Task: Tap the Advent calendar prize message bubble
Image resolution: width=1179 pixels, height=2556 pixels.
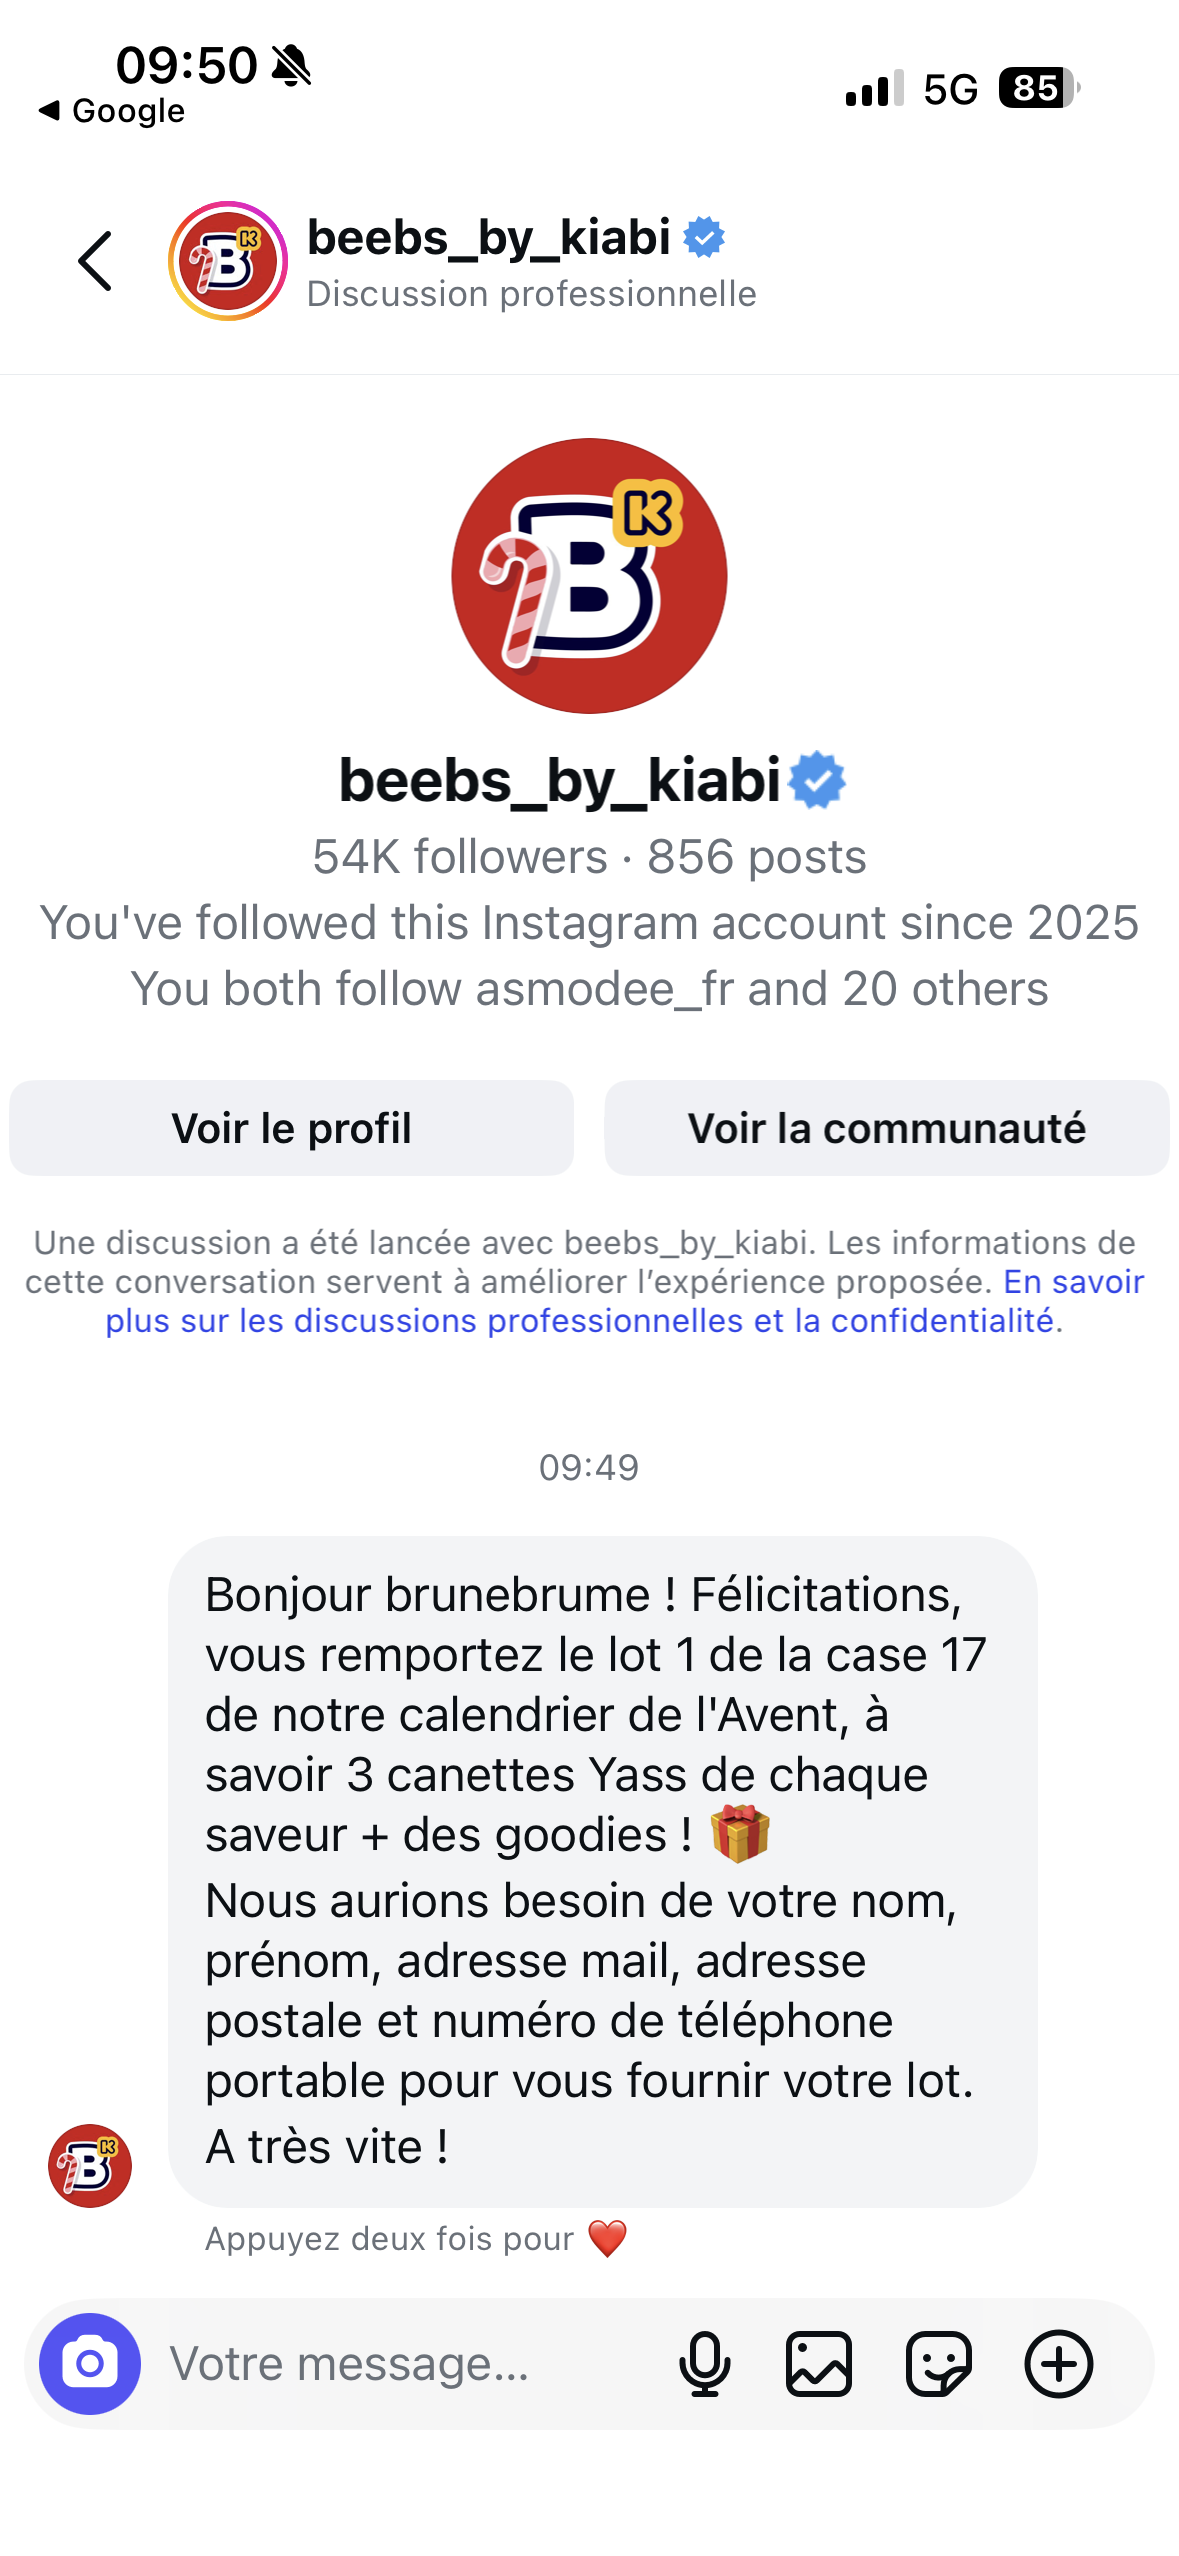Action: click(x=602, y=1870)
